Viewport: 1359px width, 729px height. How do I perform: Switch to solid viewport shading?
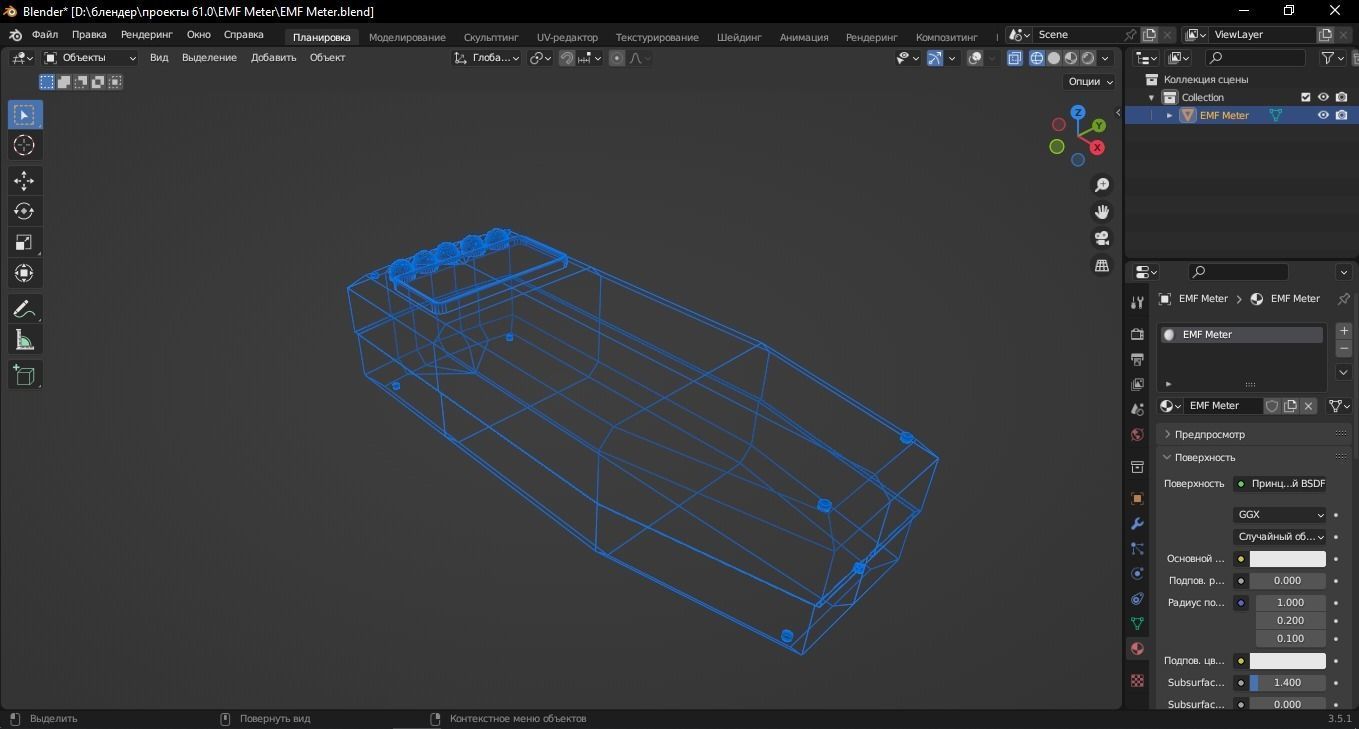pyautogui.click(x=1054, y=58)
